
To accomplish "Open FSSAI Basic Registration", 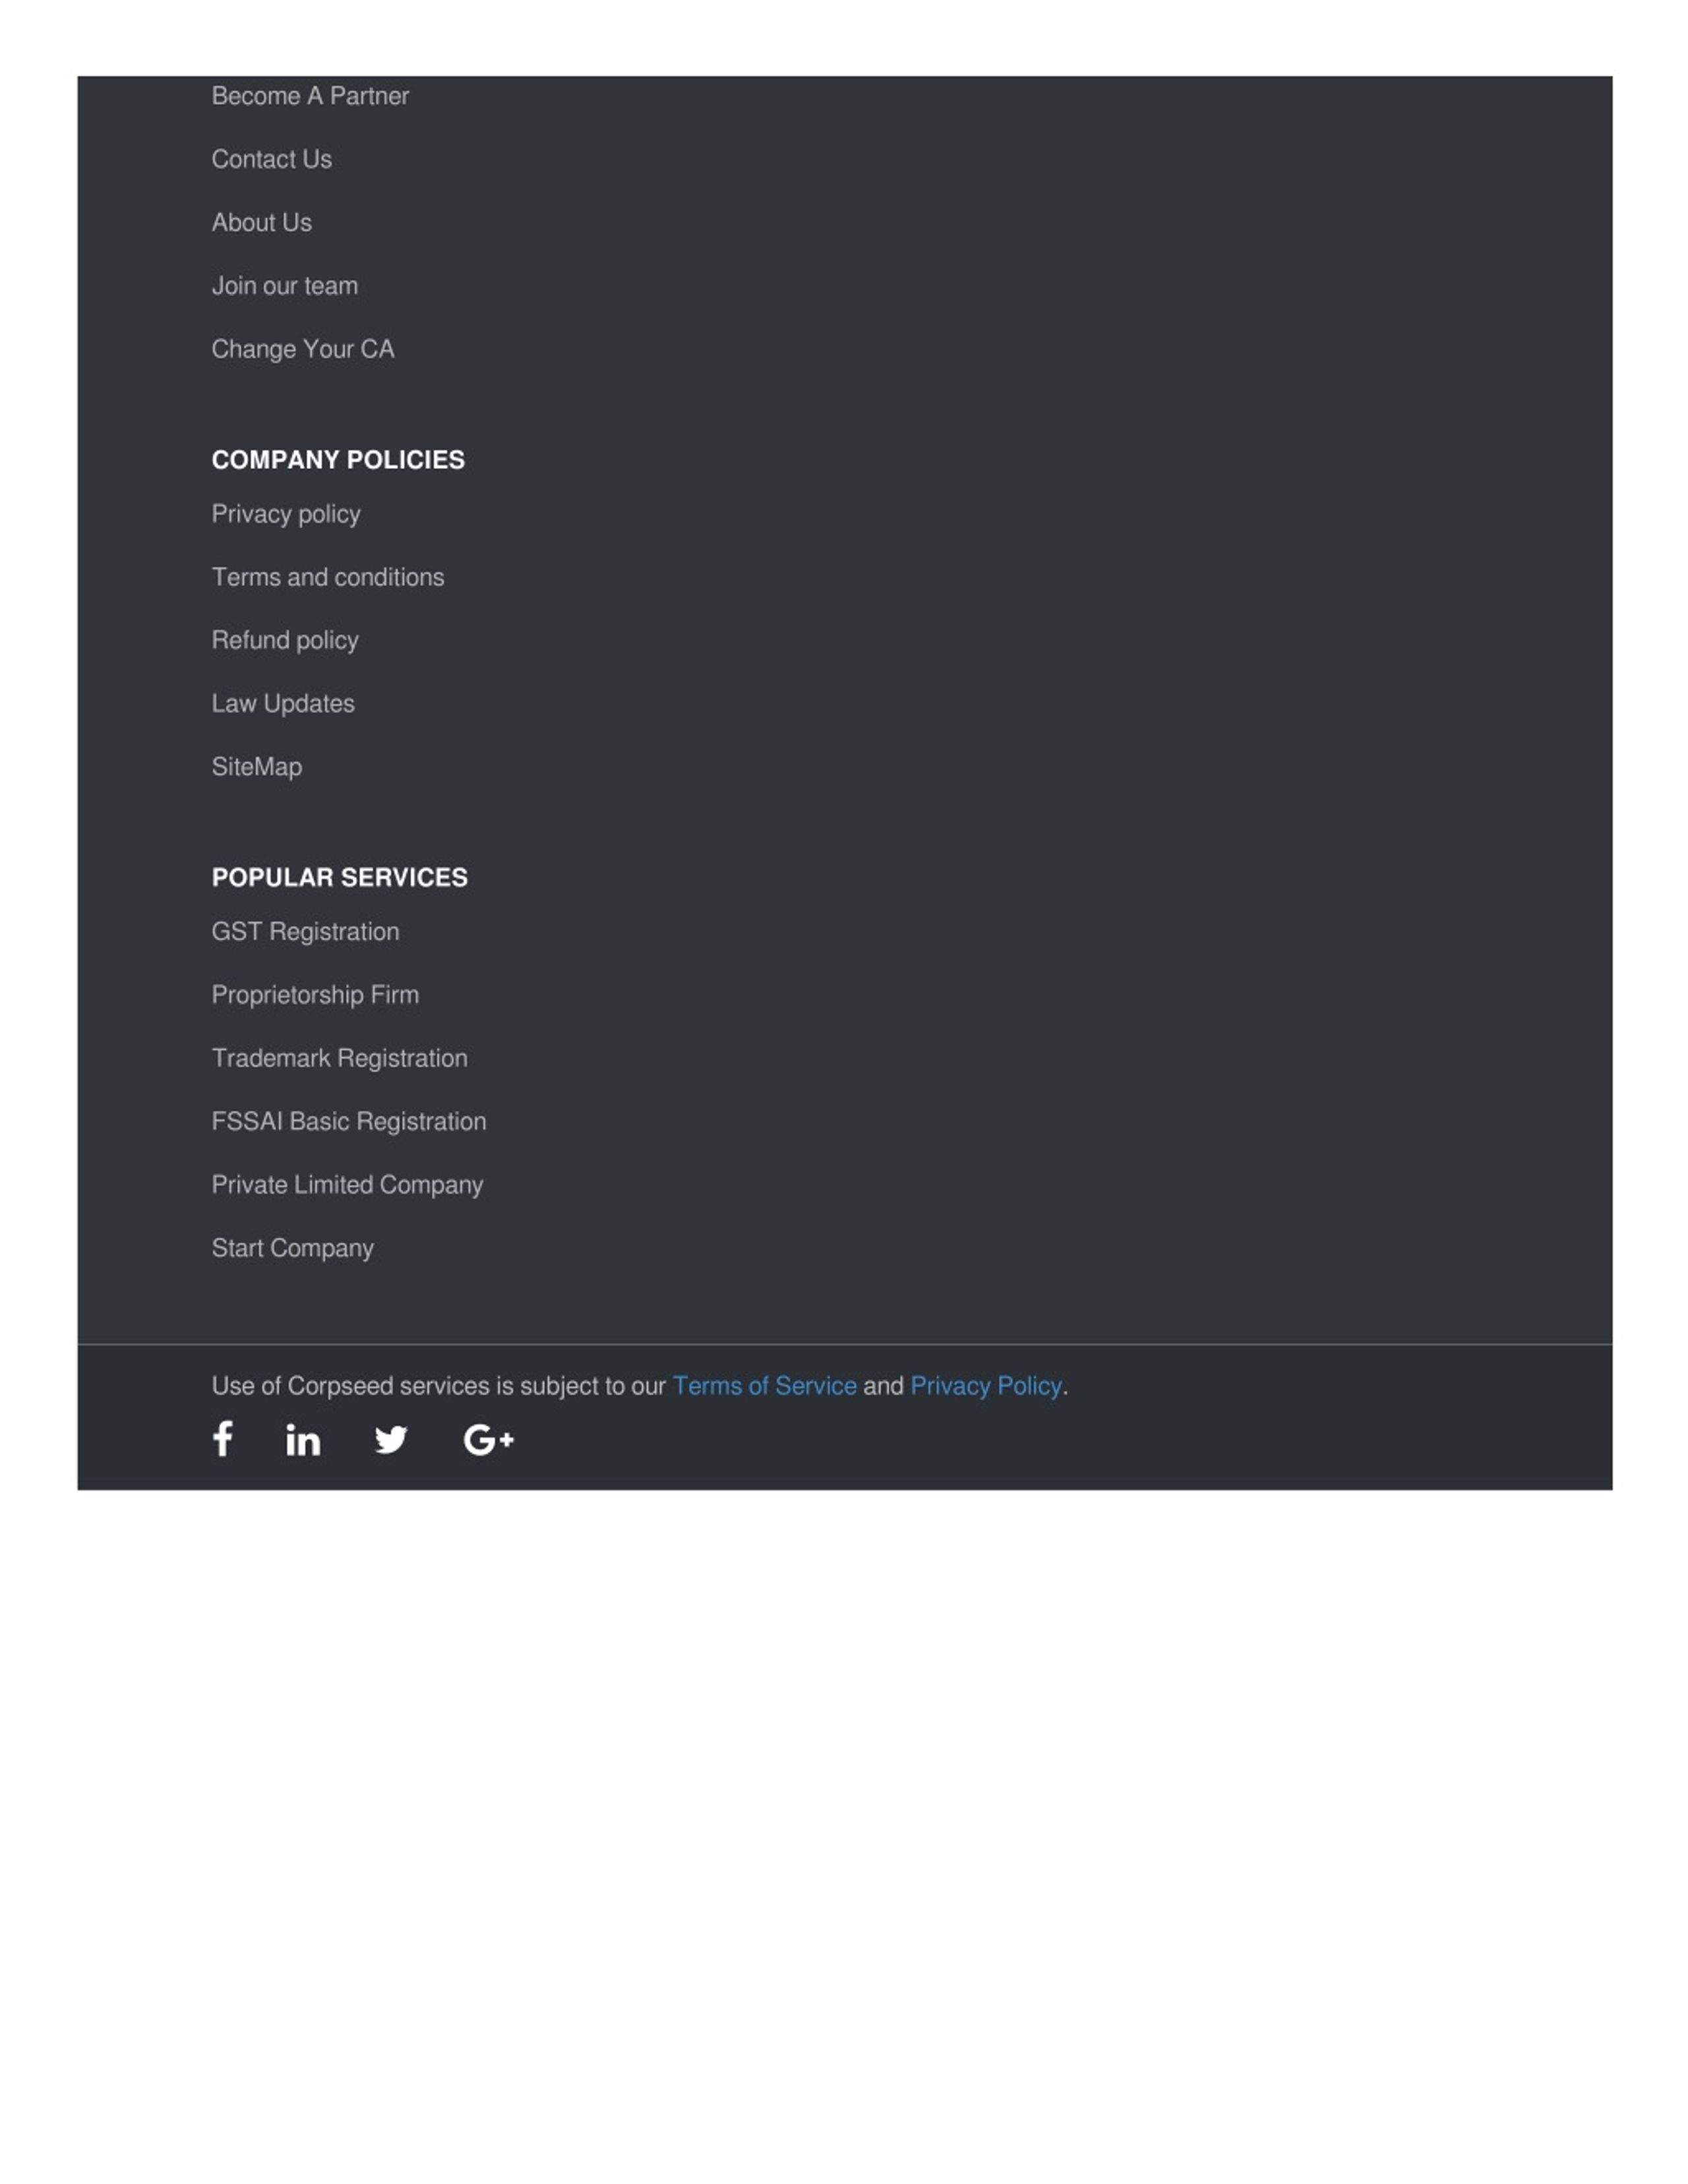I will (x=349, y=1121).
